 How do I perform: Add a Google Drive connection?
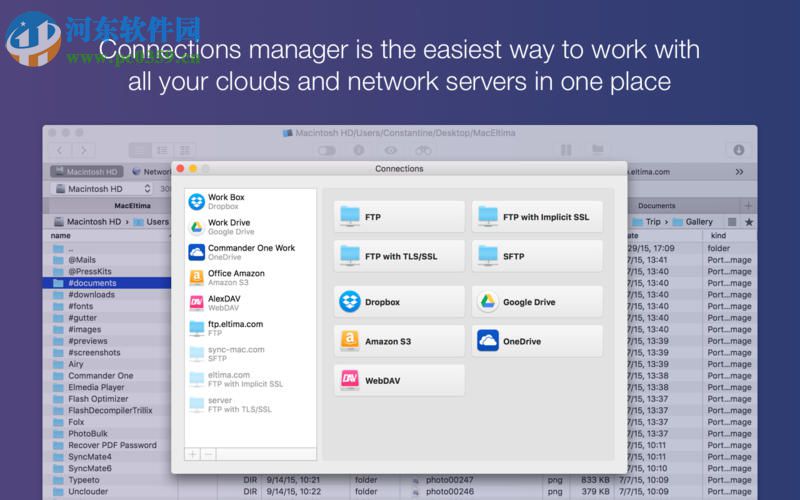(x=537, y=302)
